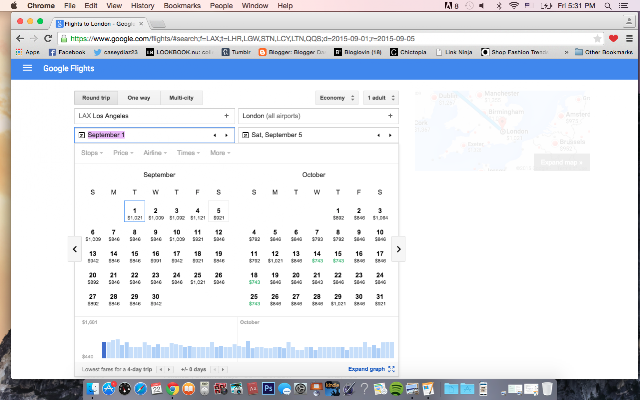Move return date one day later
Image resolution: width=640 pixels, height=400 pixels.
point(390,135)
